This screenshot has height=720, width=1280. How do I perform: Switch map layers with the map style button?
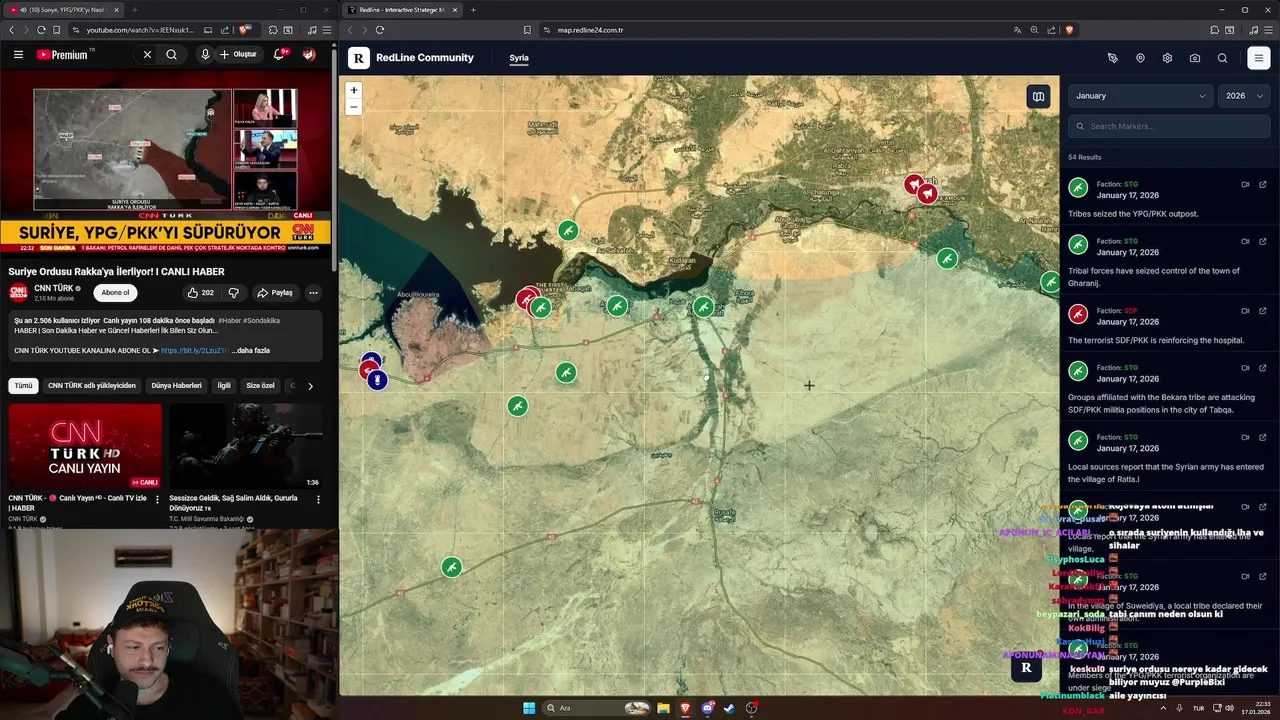click(1038, 96)
